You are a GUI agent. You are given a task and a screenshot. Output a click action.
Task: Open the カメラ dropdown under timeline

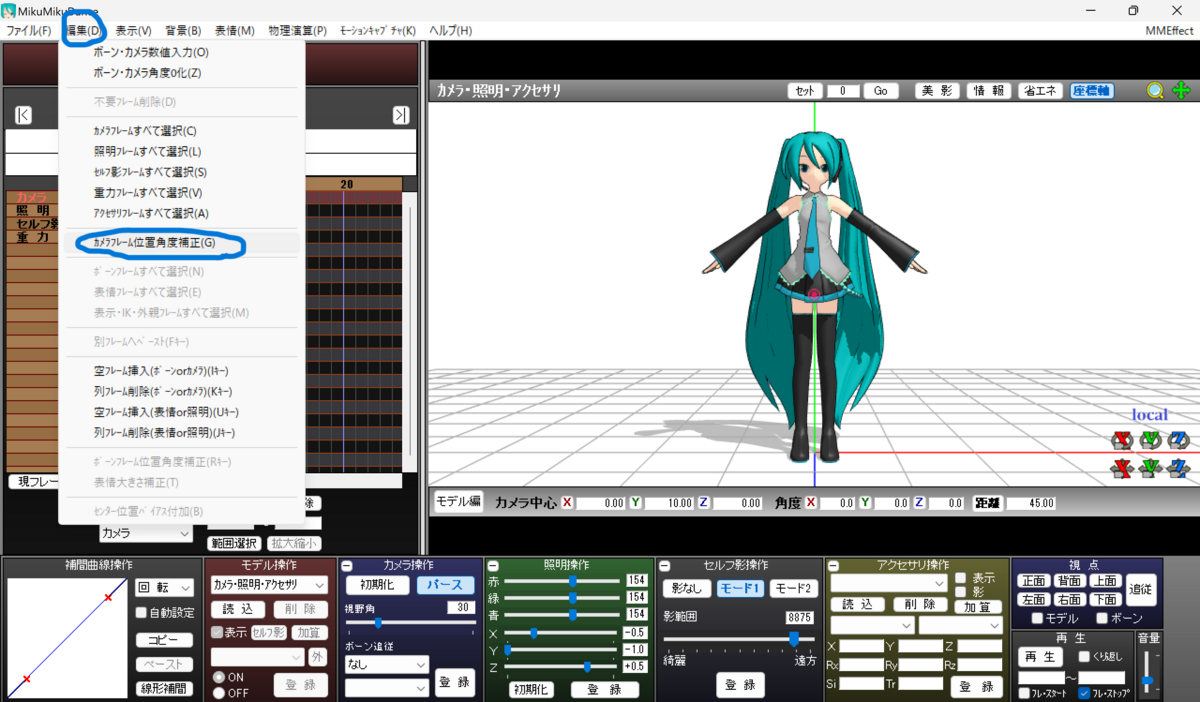(x=145, y=533)
